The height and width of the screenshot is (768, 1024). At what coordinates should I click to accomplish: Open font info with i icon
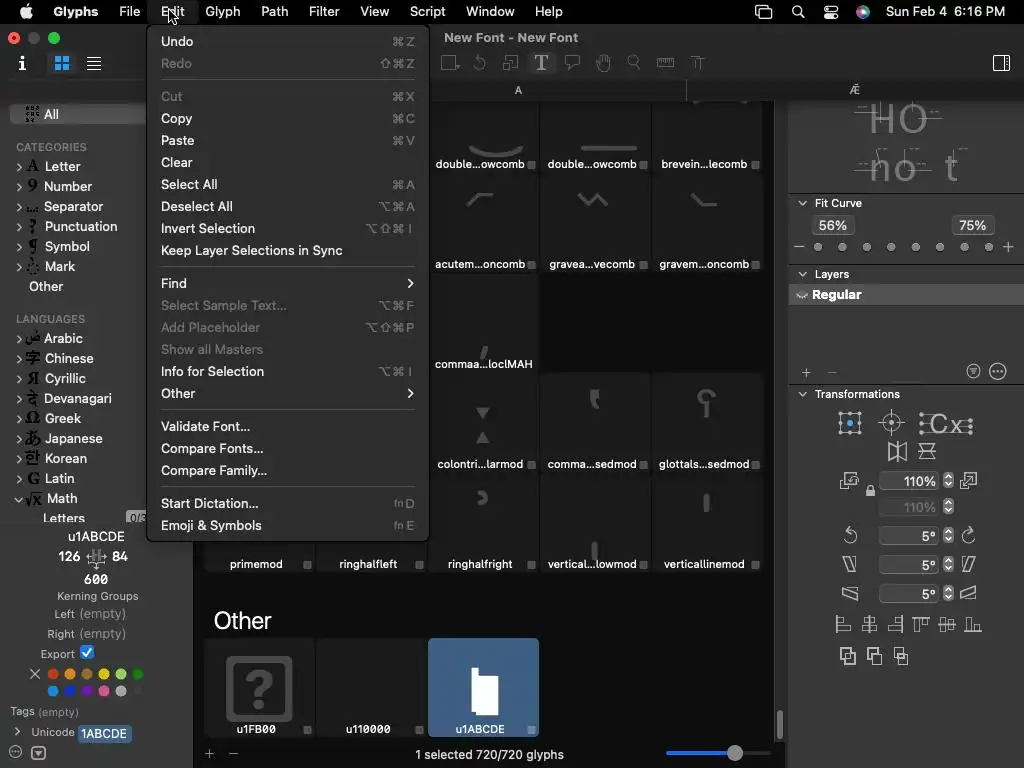point(22,63)
